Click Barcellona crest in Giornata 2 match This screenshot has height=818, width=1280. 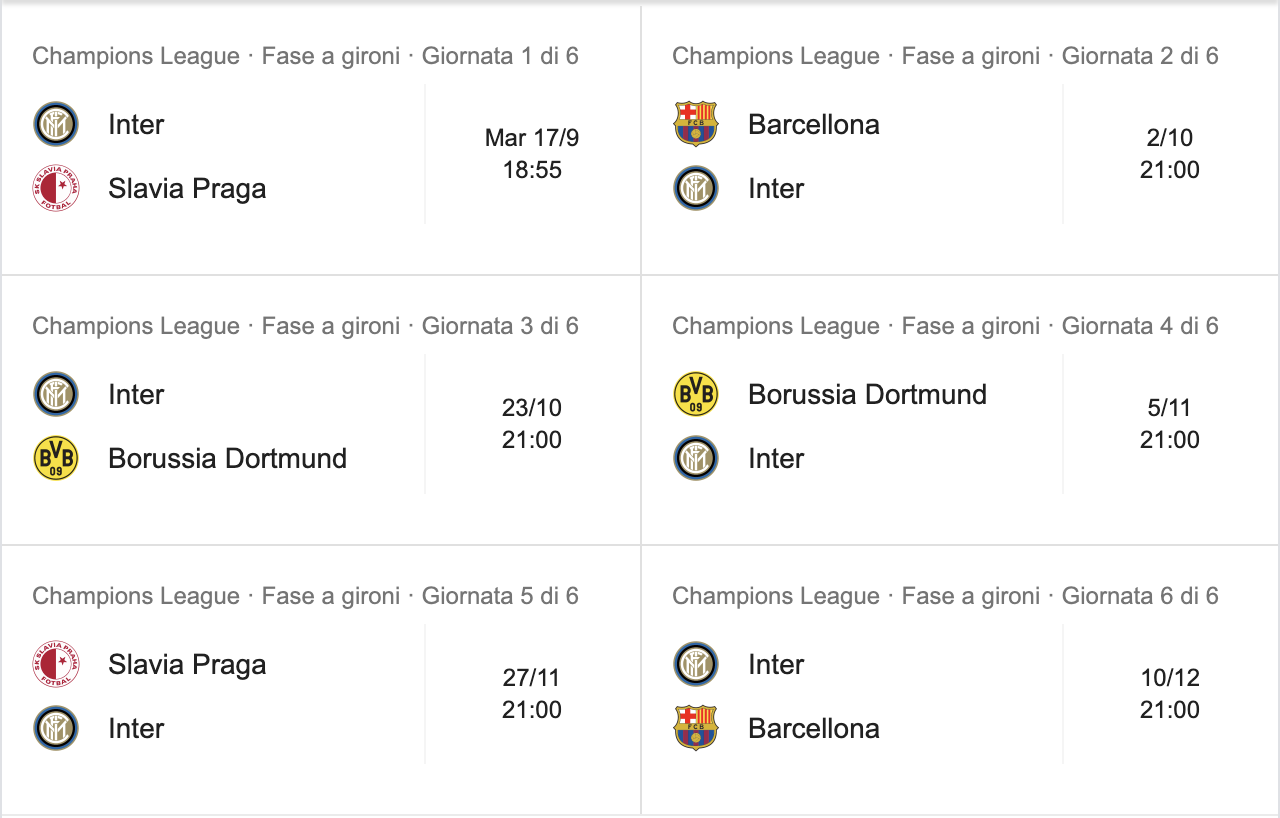696,124
